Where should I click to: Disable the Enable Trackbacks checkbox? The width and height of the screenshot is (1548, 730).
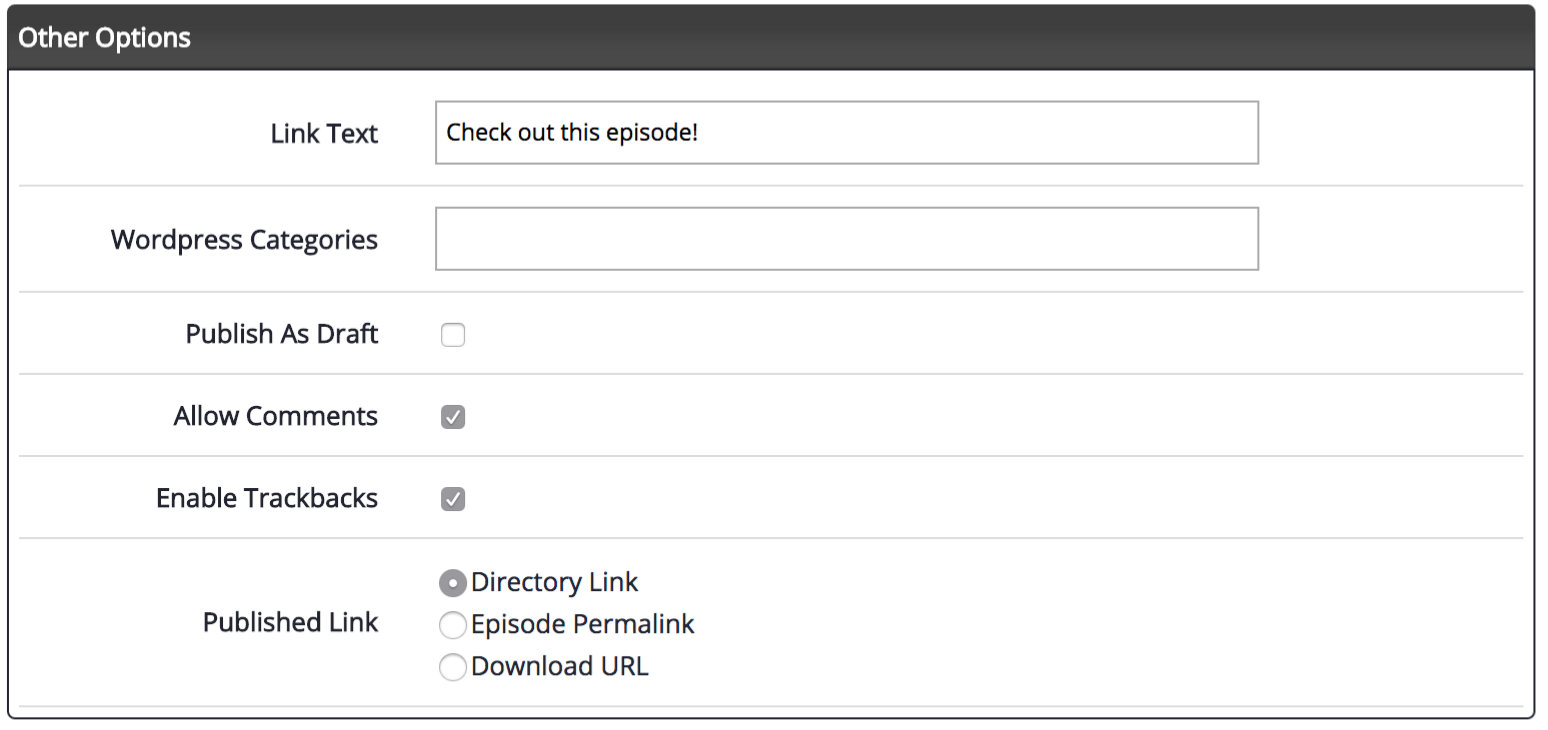[x=453, y=499]
